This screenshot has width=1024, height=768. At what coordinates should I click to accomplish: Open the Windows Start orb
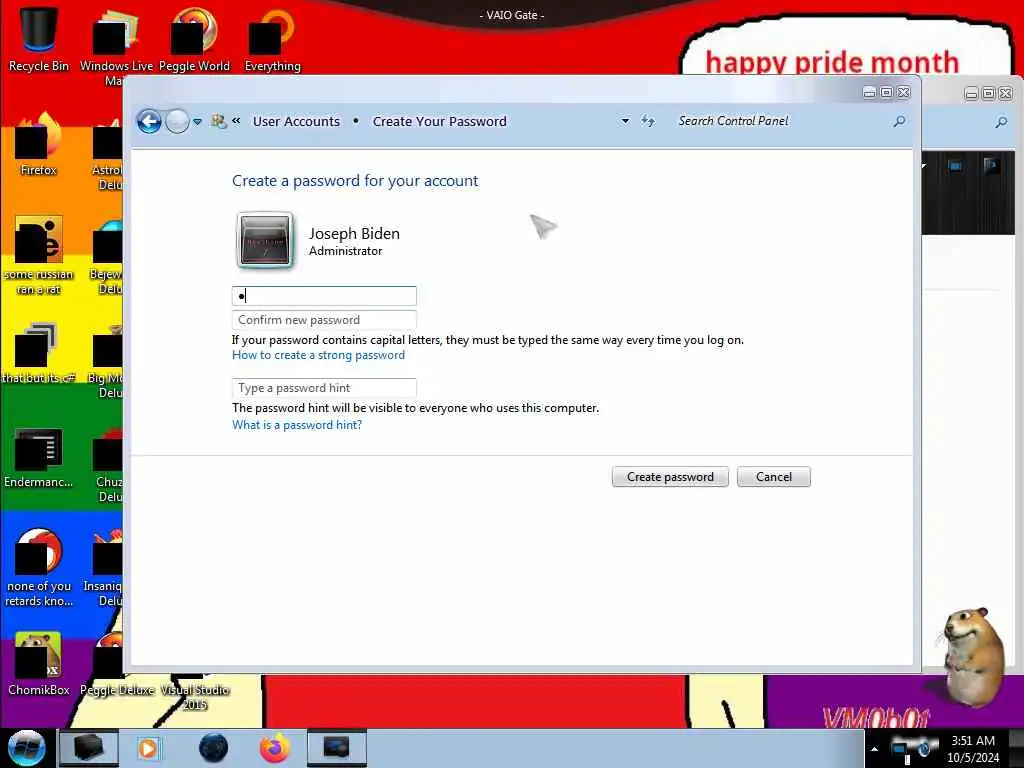pyautogui.click(x=27, y=748)
